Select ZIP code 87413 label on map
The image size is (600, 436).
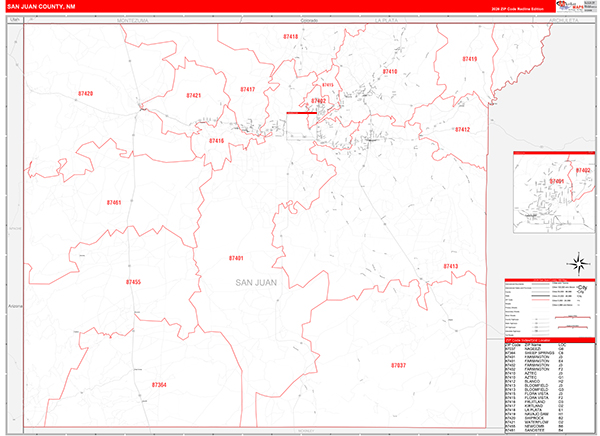point(451,266)
